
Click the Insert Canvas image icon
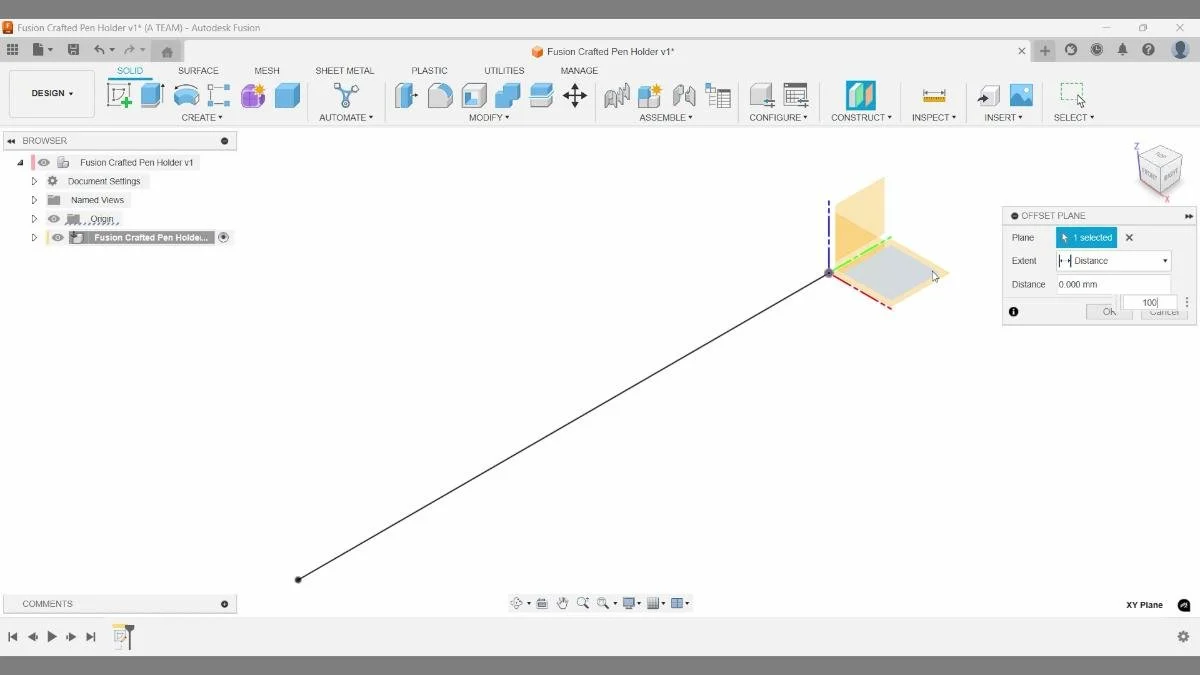click(1021, 95)
